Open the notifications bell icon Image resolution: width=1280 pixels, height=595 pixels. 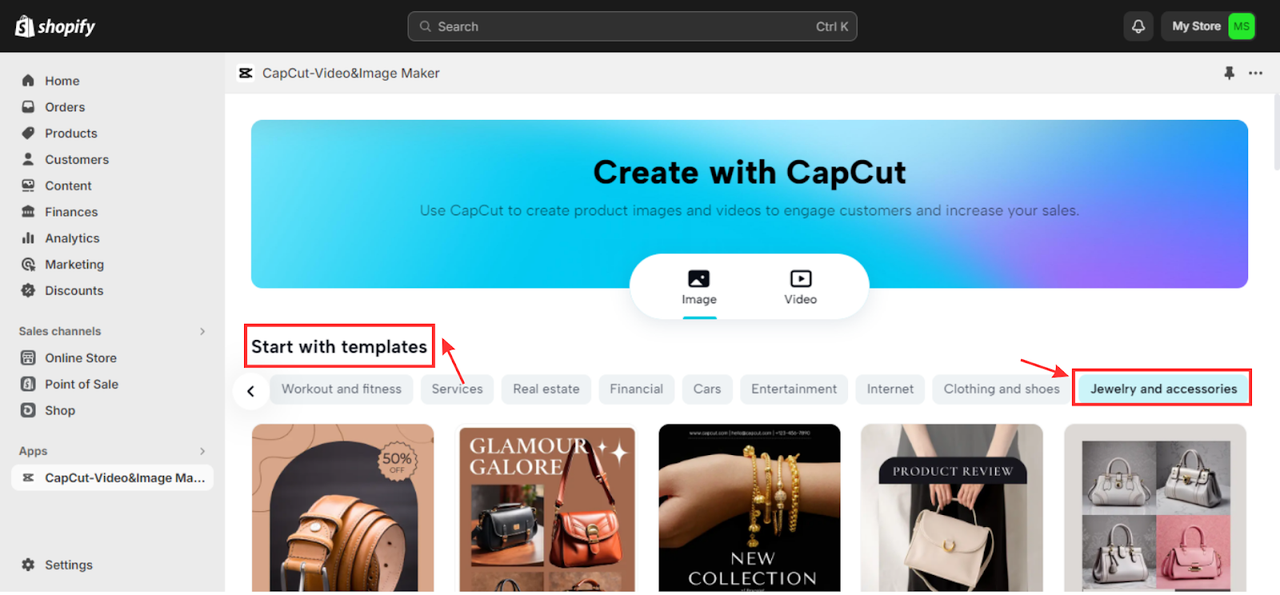(x=1138, y=27)
